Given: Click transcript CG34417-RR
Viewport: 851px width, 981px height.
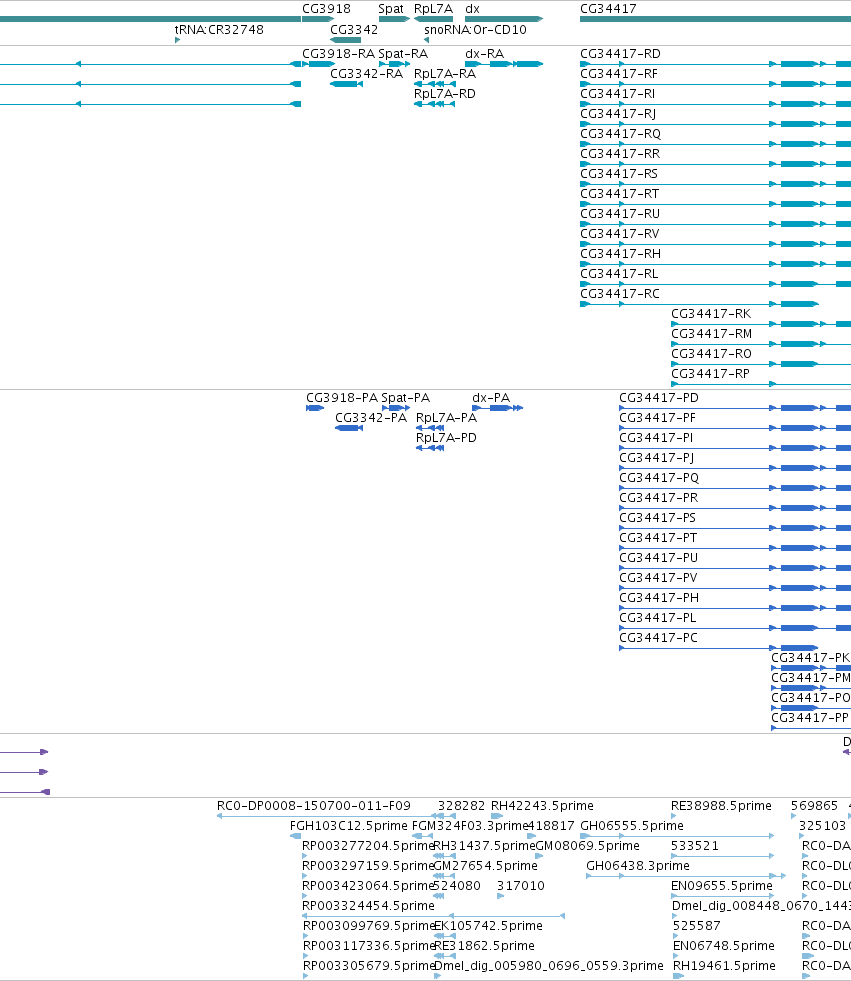Looking at the screenshot, I should point(620,154).
